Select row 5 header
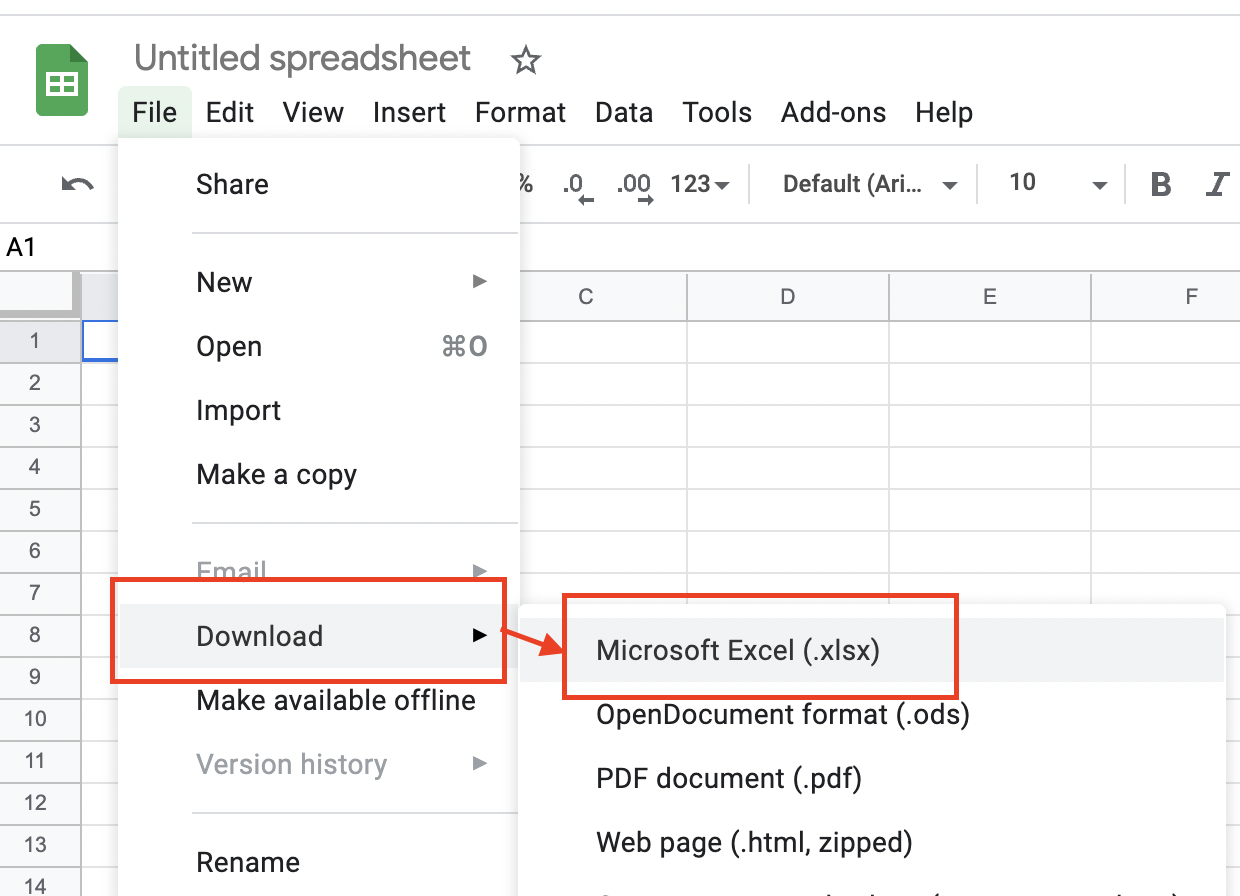This screenshot has width=1240, height=896. click(x=40, y=509)
